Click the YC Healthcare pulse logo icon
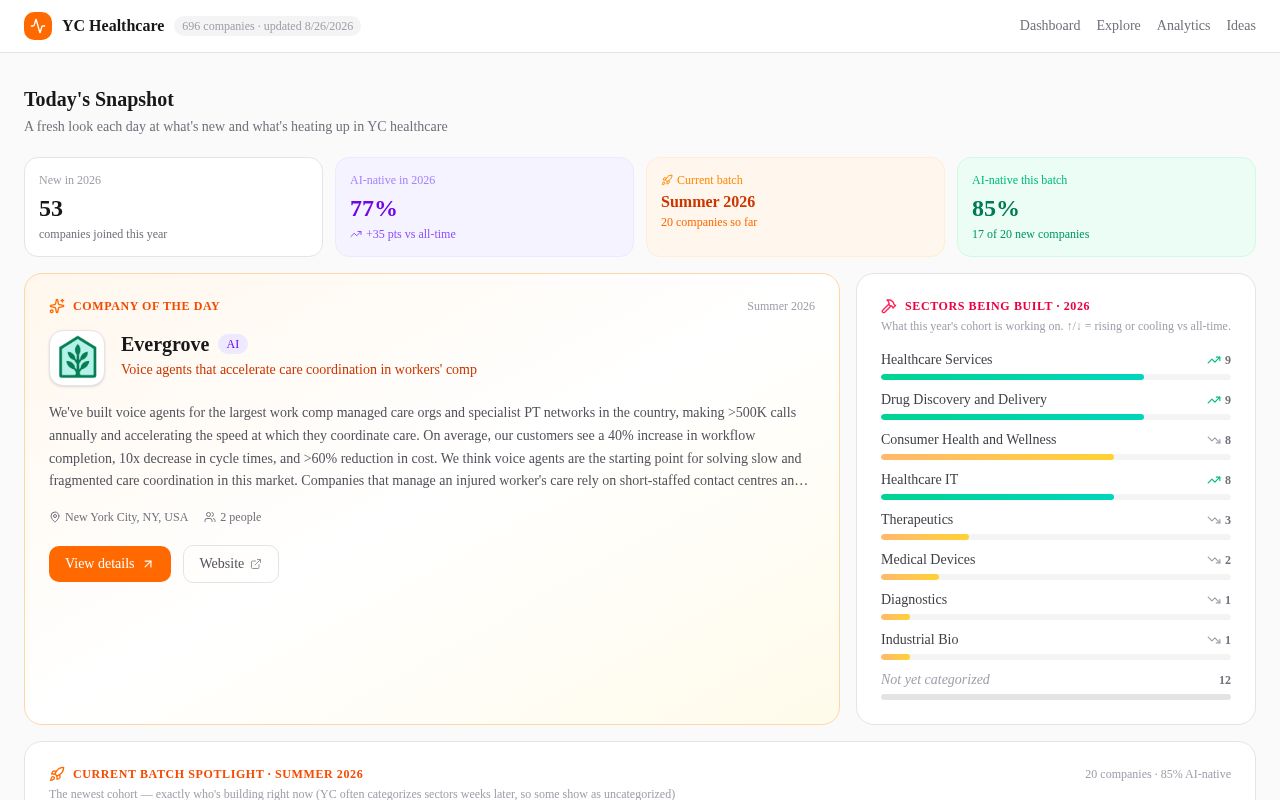Image resolution: width=1280 pixels, height=800 pixels. (x=38, y=26)
